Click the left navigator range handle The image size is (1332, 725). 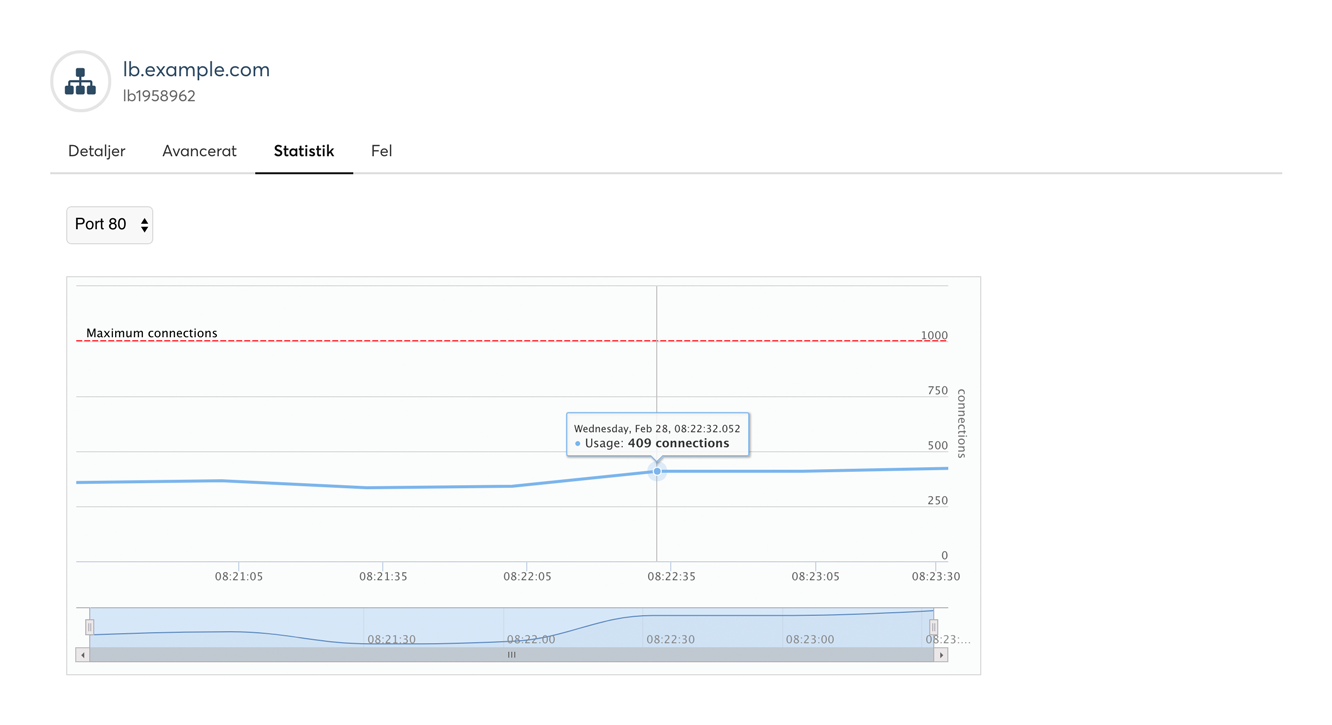click(x=90, y=627)
